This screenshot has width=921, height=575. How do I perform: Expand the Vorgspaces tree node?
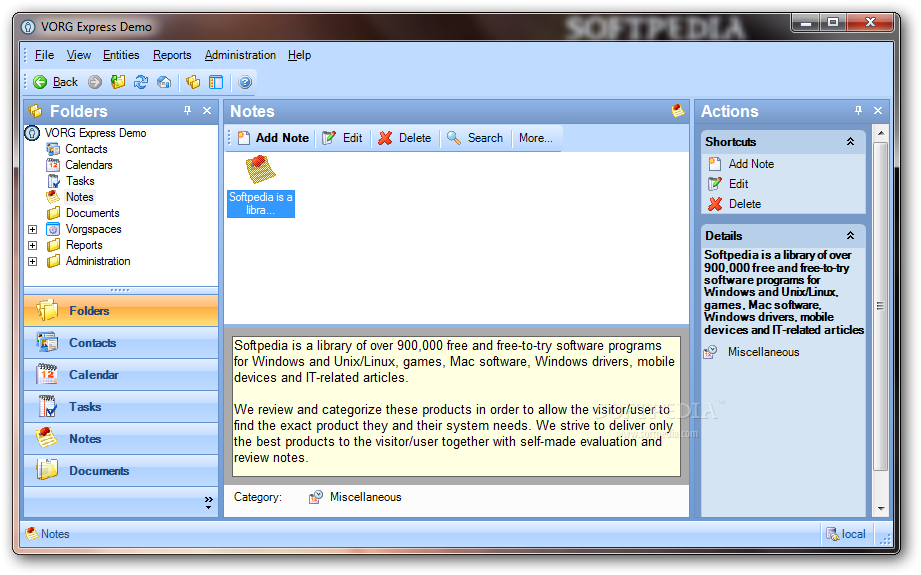click(33, 230)
